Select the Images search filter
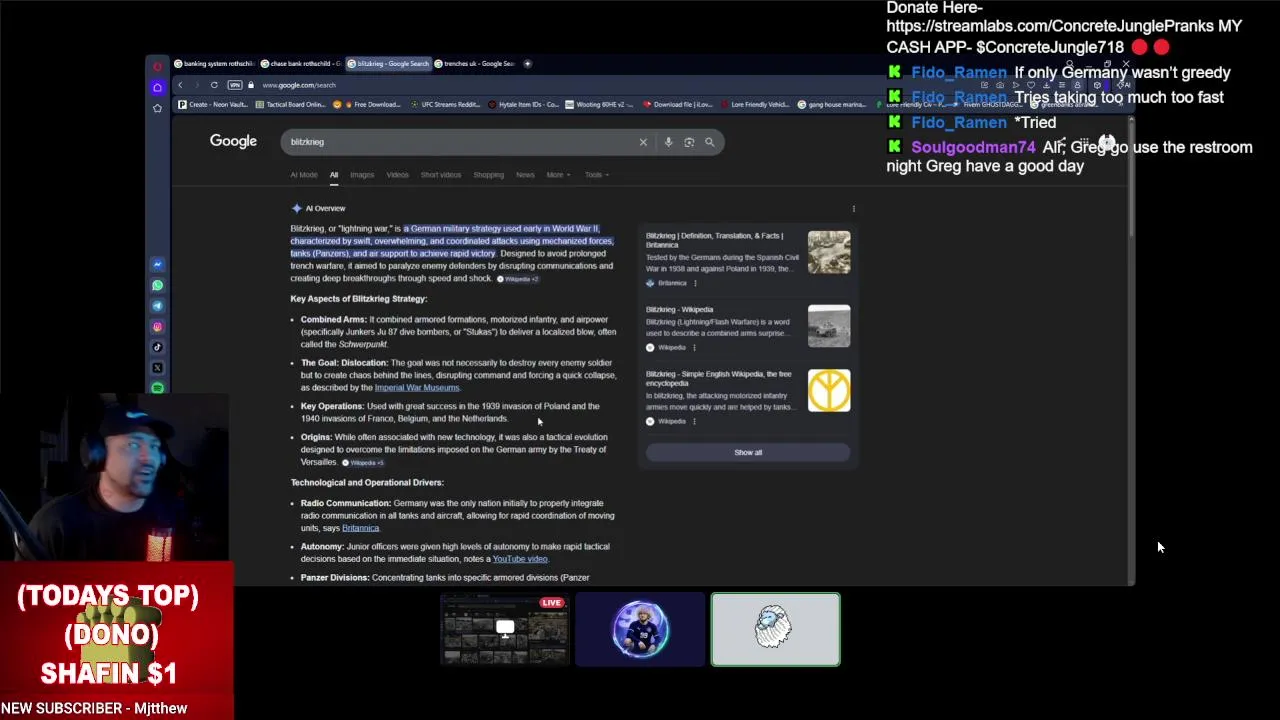 point(362,175)
